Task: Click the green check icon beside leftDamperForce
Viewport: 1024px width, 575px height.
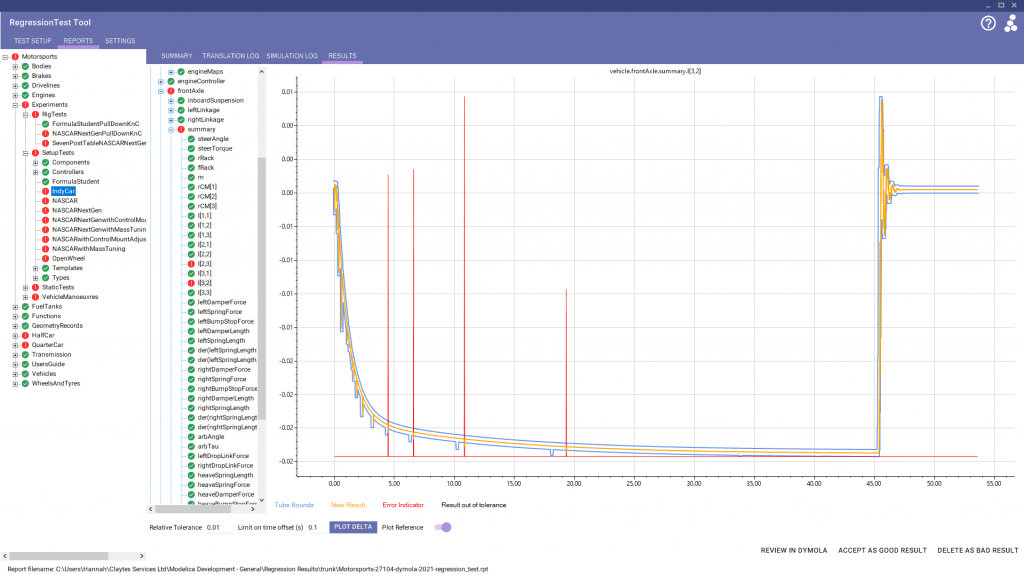Action: [x=191, y=303]
